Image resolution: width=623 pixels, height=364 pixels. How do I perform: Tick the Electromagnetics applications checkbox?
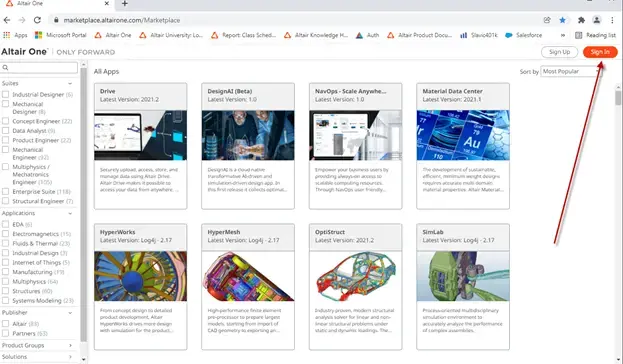coord(6,234)
